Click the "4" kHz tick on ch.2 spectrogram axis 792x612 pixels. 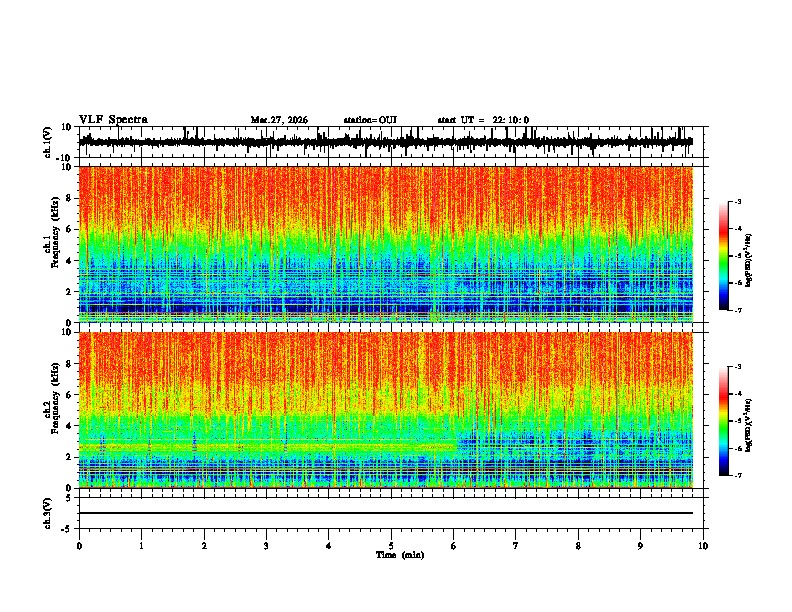pyautogui.click(x=69, y=426)
